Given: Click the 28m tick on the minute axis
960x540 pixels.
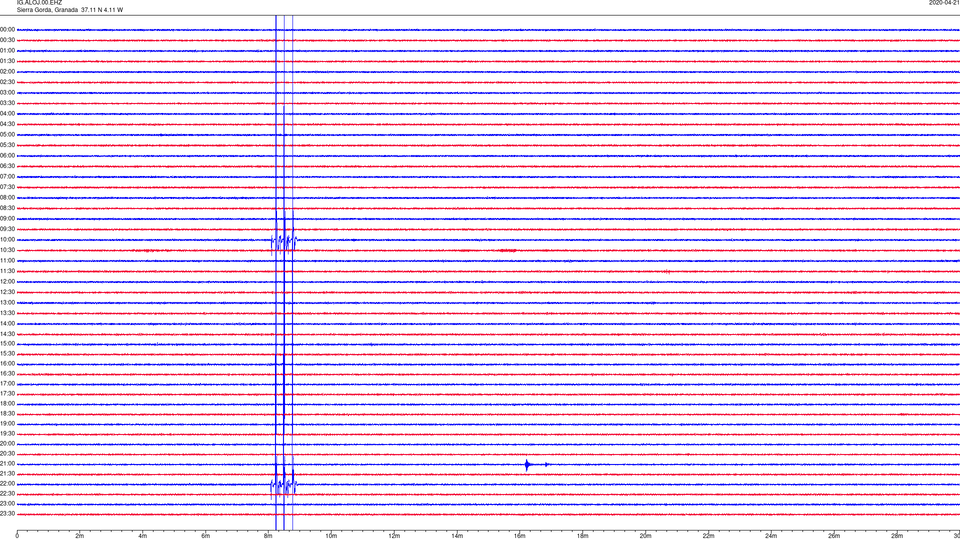Looking at the screenshot, I should coord(897,536).
